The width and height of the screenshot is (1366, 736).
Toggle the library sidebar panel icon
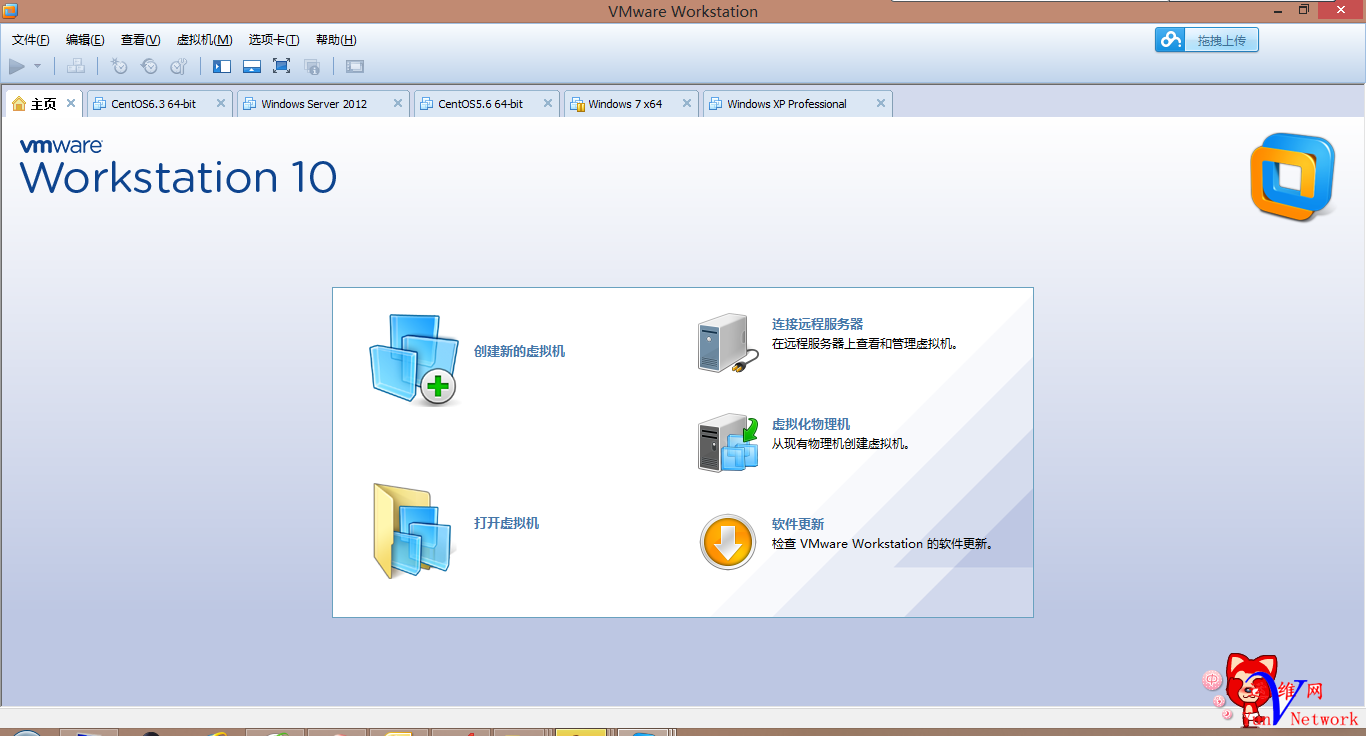click(x=222, y=66)
